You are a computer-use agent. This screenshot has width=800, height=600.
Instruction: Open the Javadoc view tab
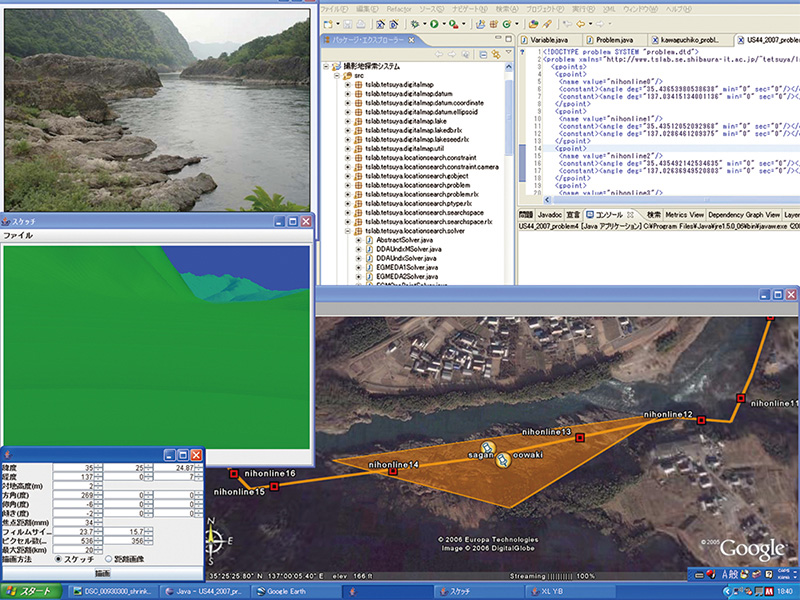coord(550,214)
